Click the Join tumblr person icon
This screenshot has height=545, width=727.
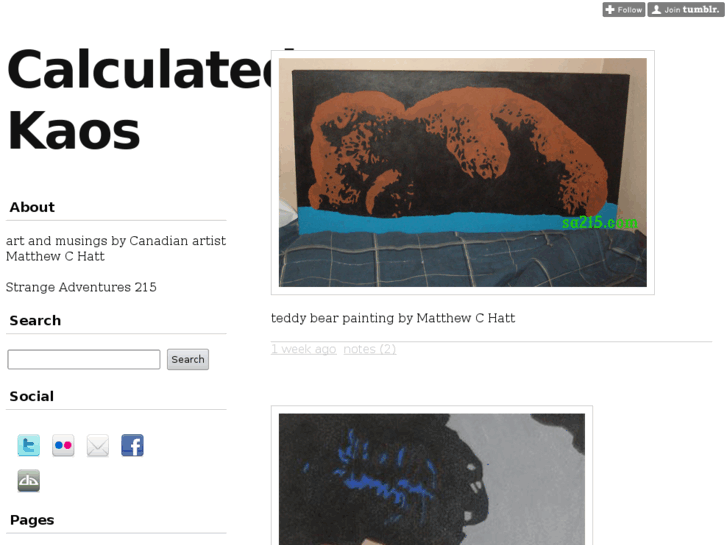[x=657, y=9]
